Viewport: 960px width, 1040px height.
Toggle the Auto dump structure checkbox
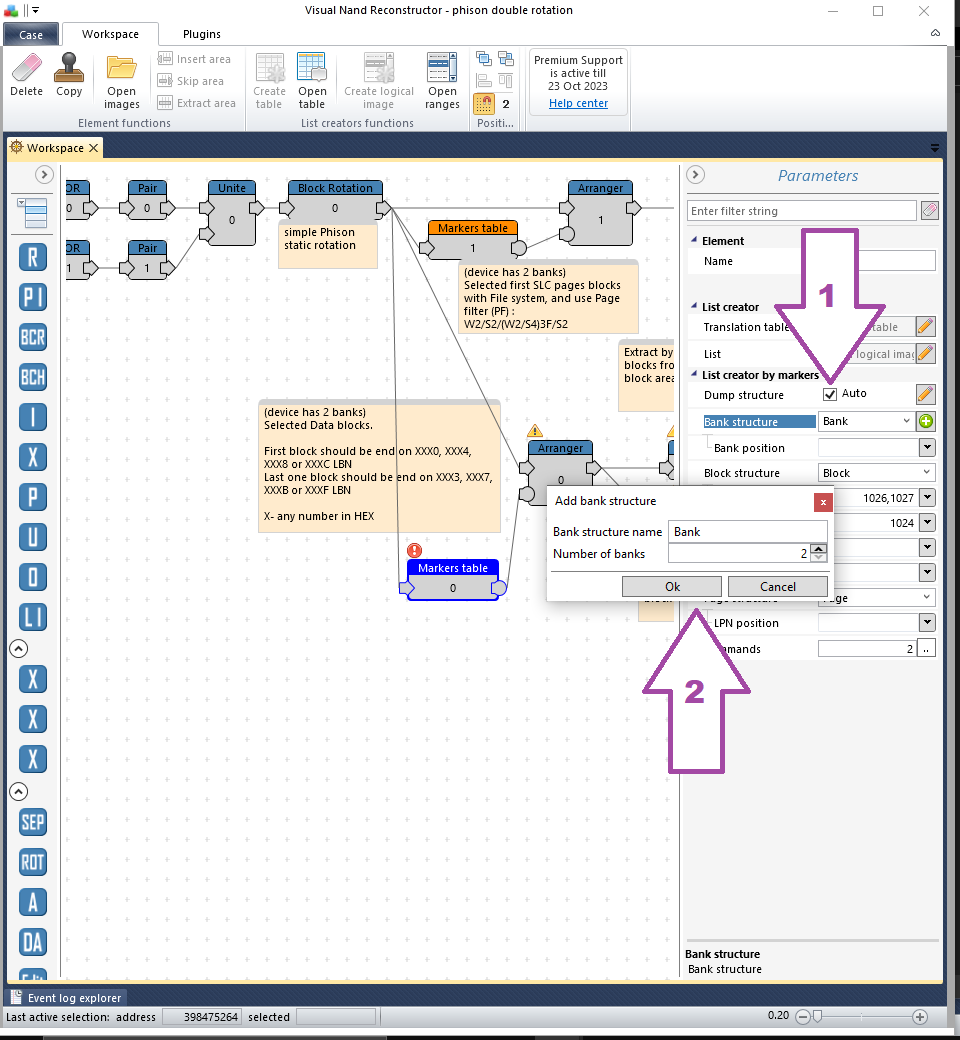pos(830,394)
